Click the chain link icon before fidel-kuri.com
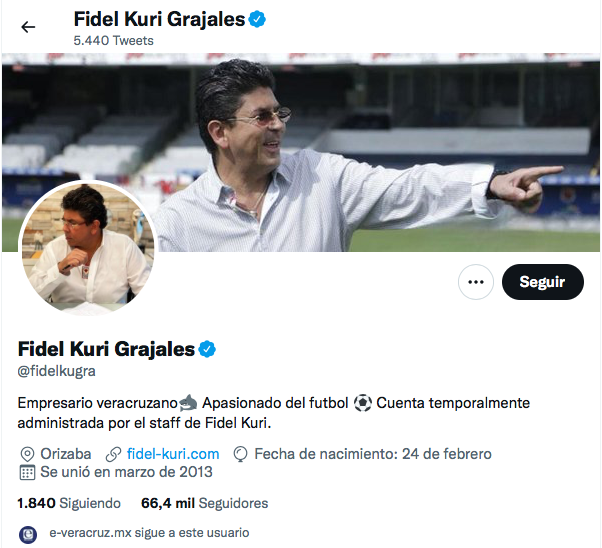 [114, 454]
